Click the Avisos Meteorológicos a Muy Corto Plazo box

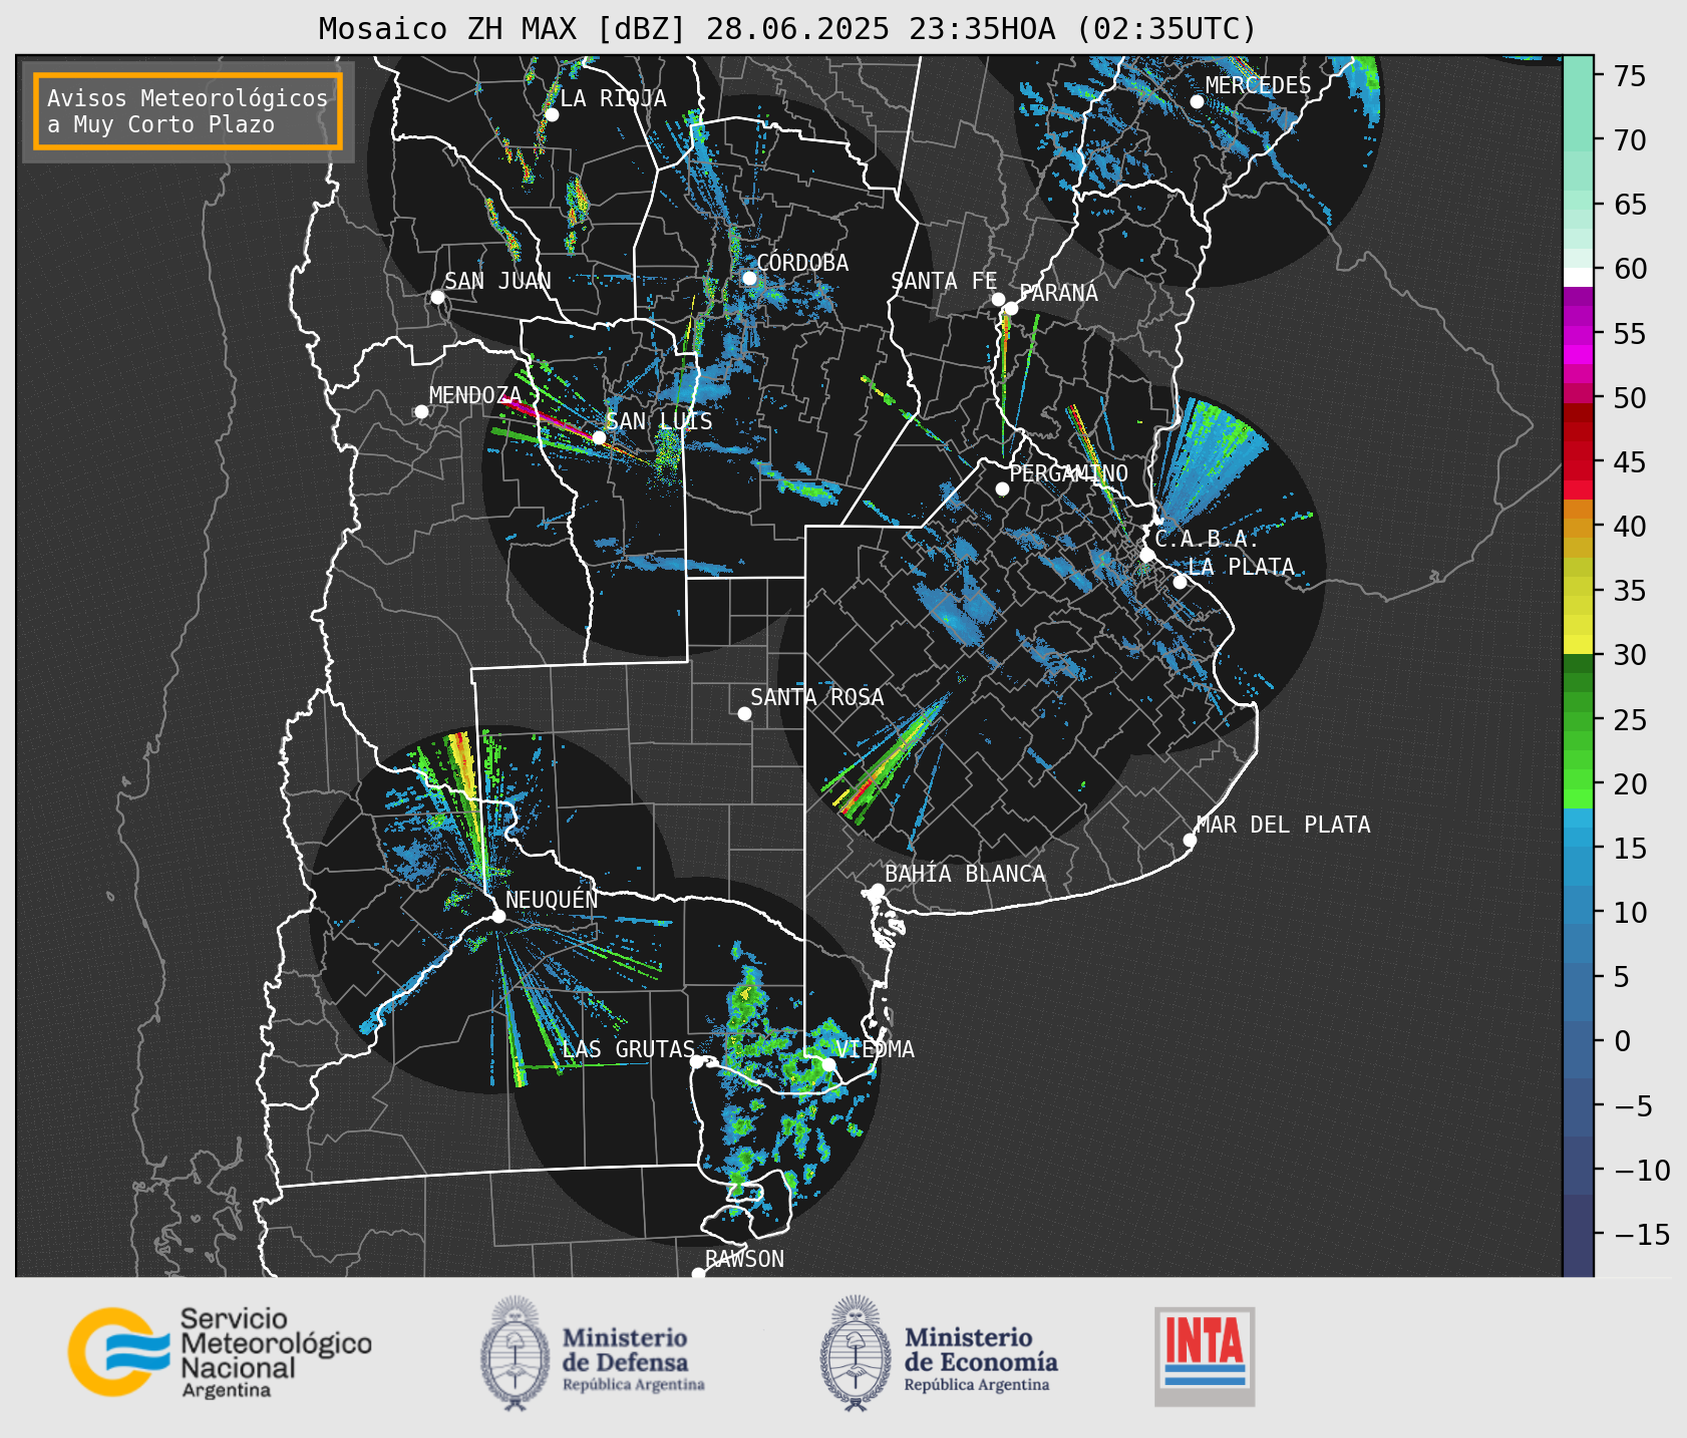(188, 111)
